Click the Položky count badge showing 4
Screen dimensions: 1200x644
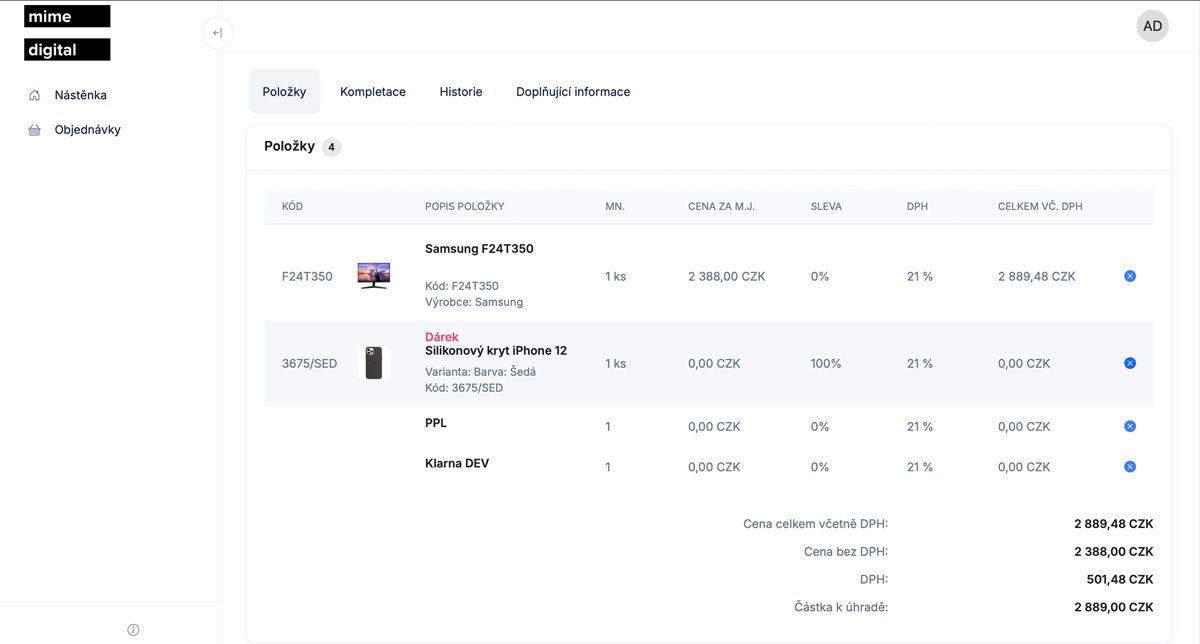coord(331,147)
